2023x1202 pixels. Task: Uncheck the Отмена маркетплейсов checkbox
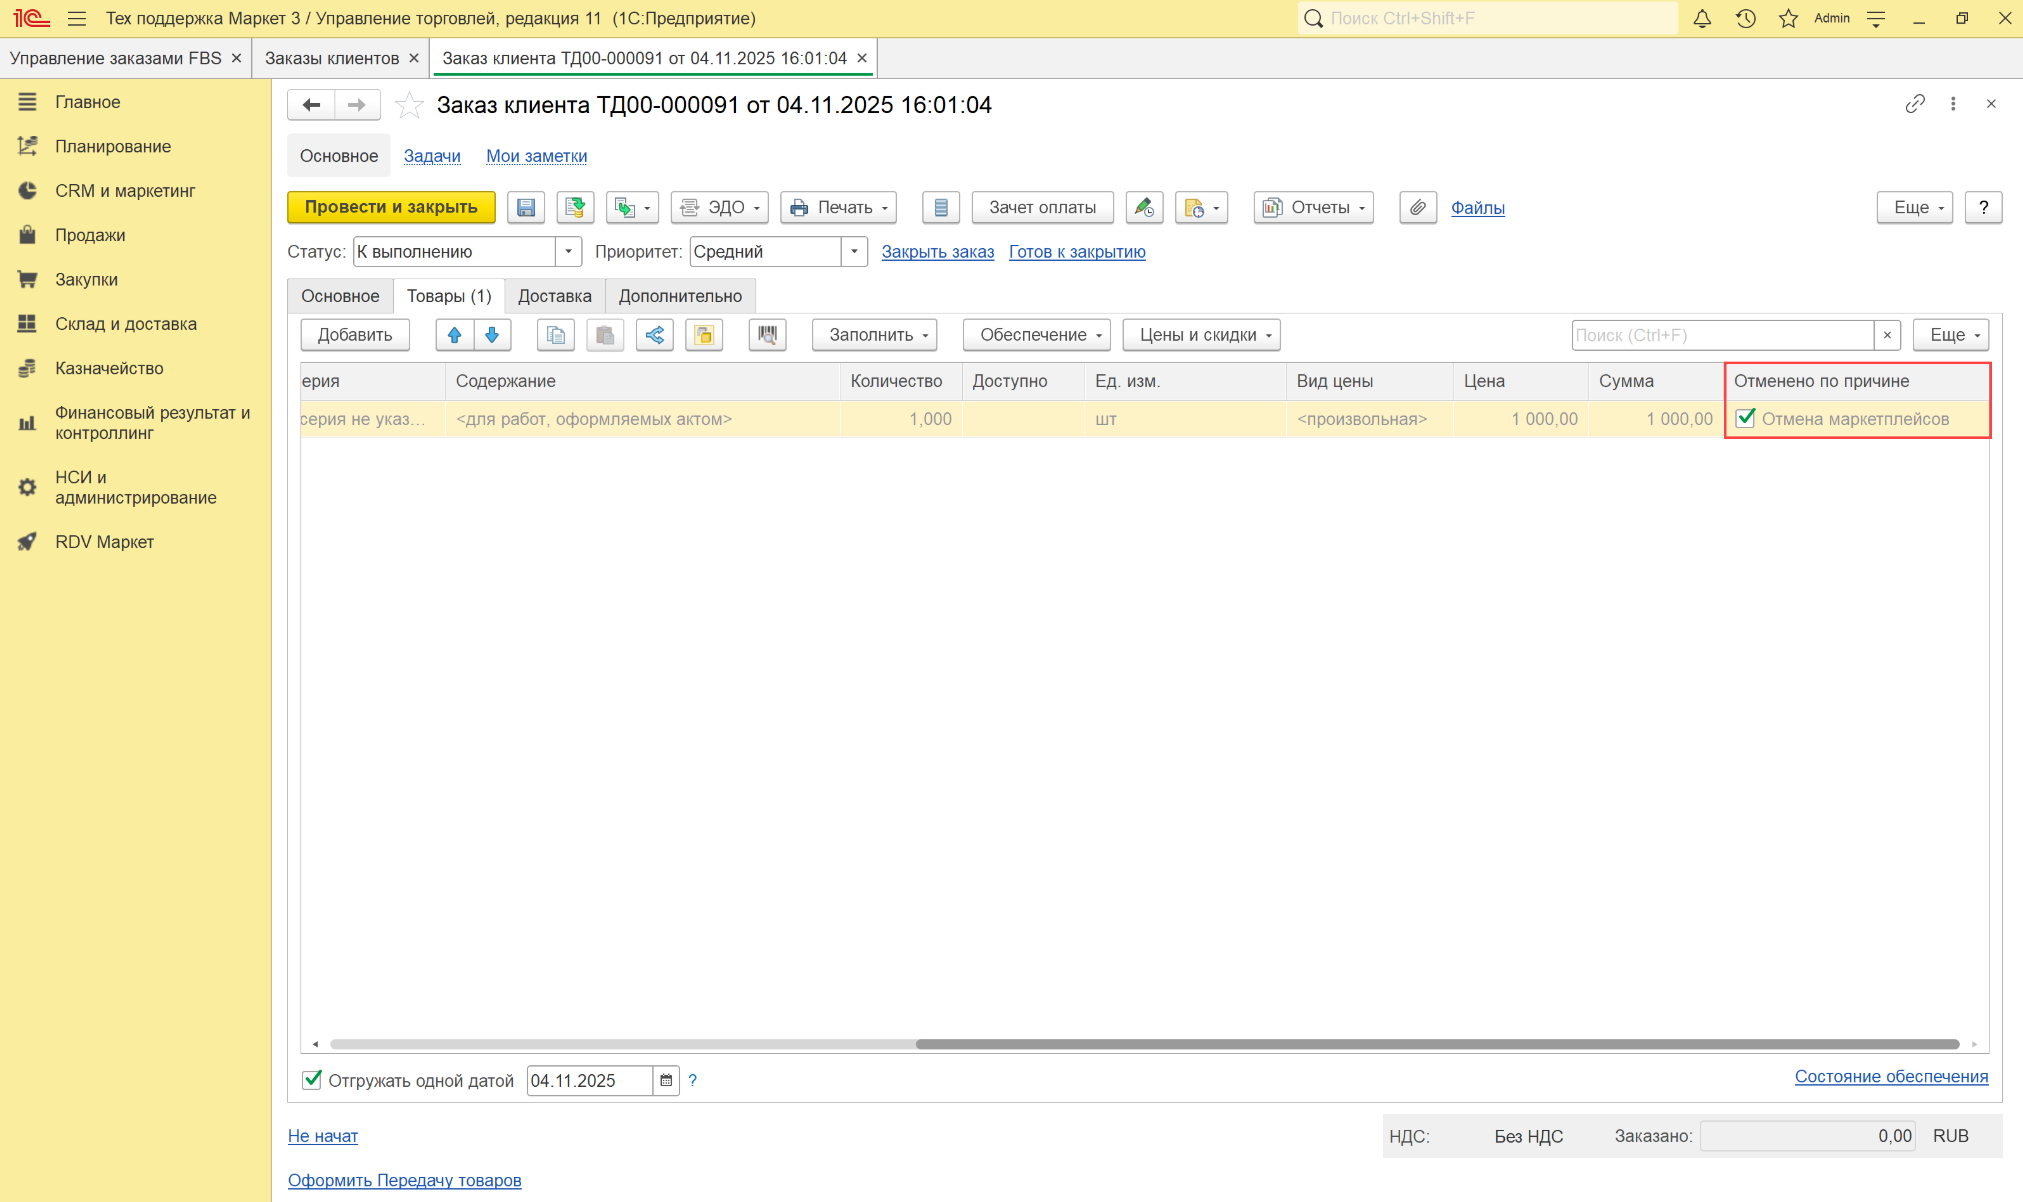tap(1746, 419)
